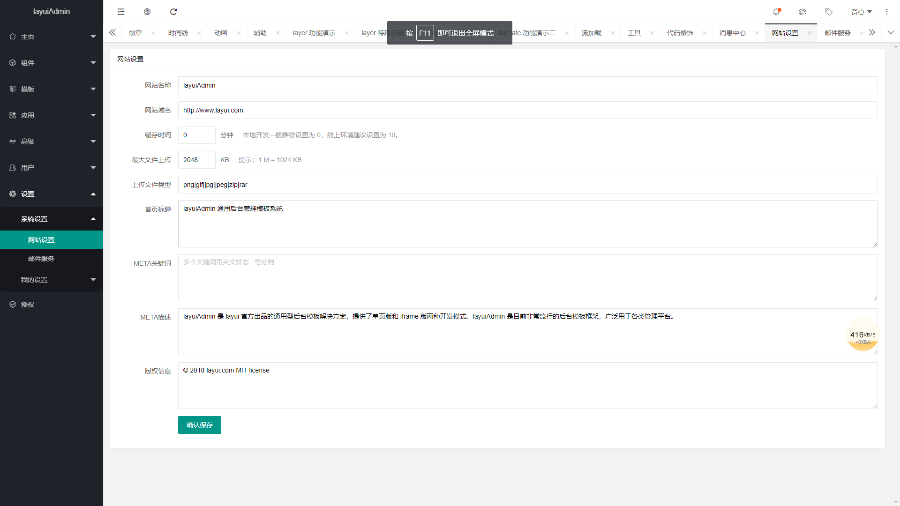Switch to the 邮件服务 tab
The image size is (900, 506).
[x=837, y=33]
